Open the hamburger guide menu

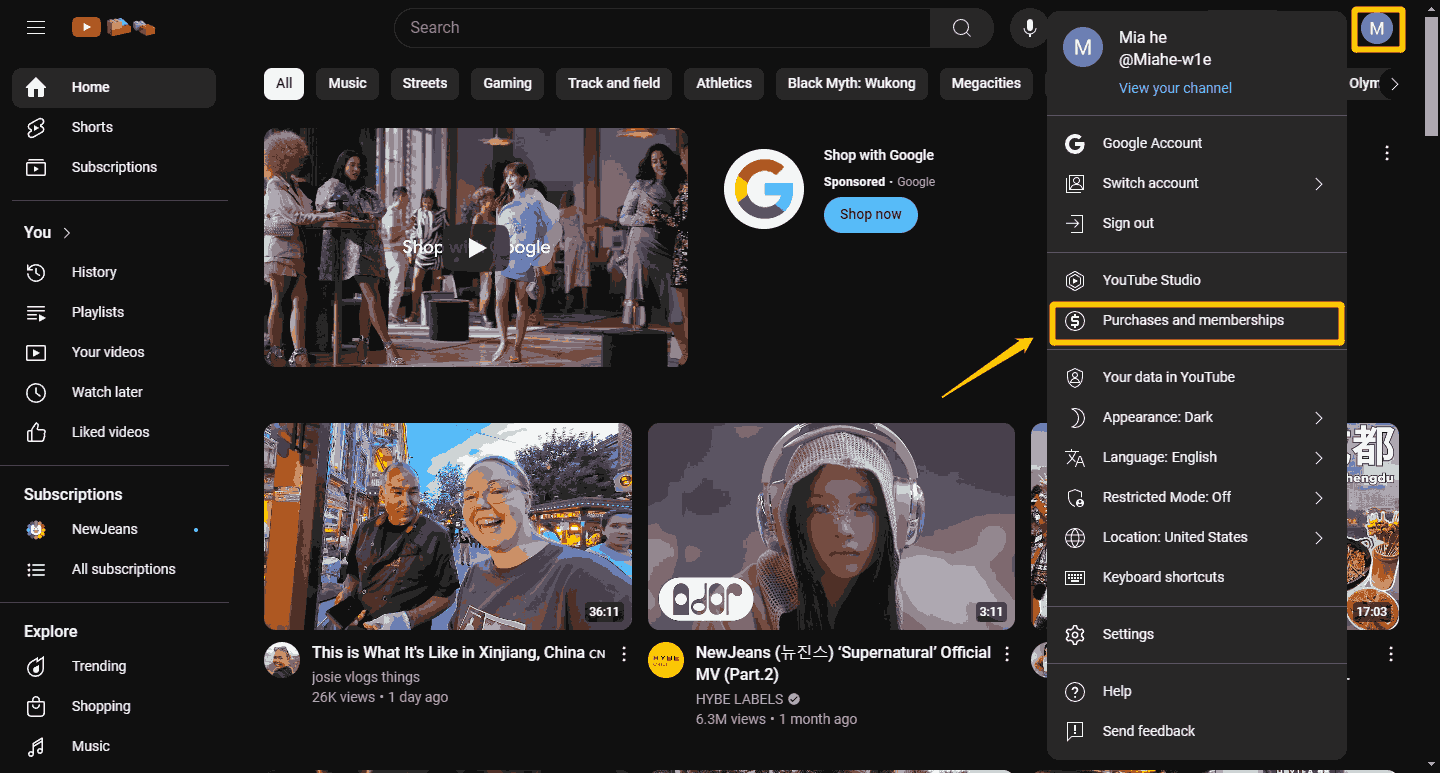[36, 28]
